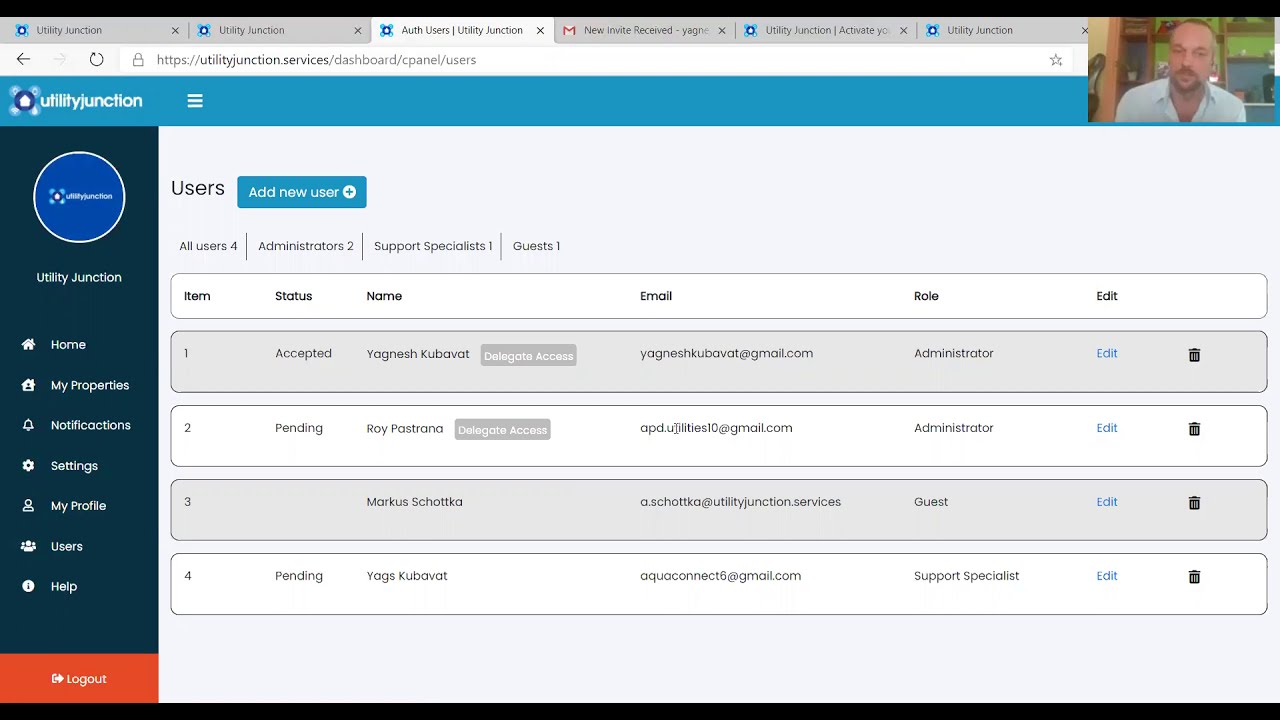The image size is (1280, 720).
Task: Reload the page with the refresh icon
Action: [x=96, y=60]
